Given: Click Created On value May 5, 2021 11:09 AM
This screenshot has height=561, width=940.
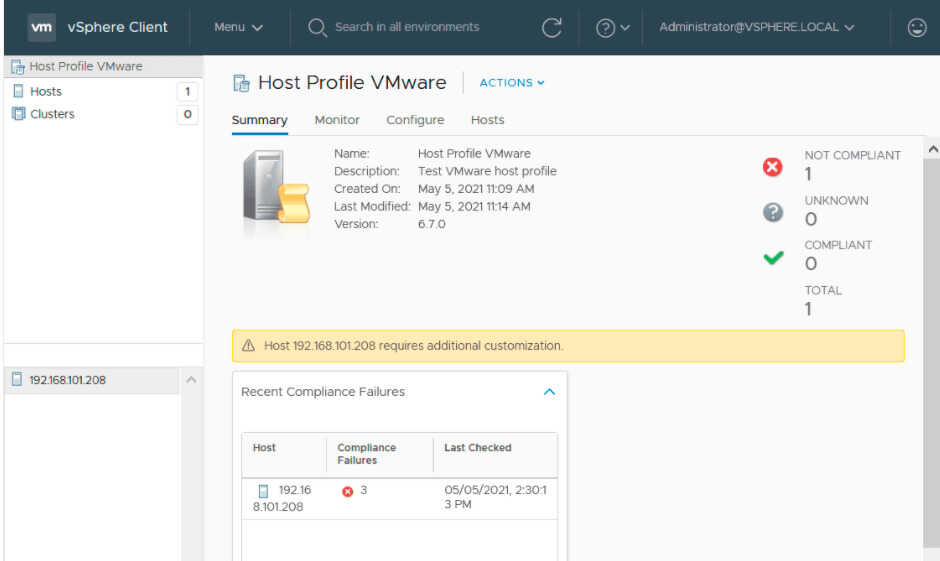Looking at the screenshot, I should pos(476,189).
